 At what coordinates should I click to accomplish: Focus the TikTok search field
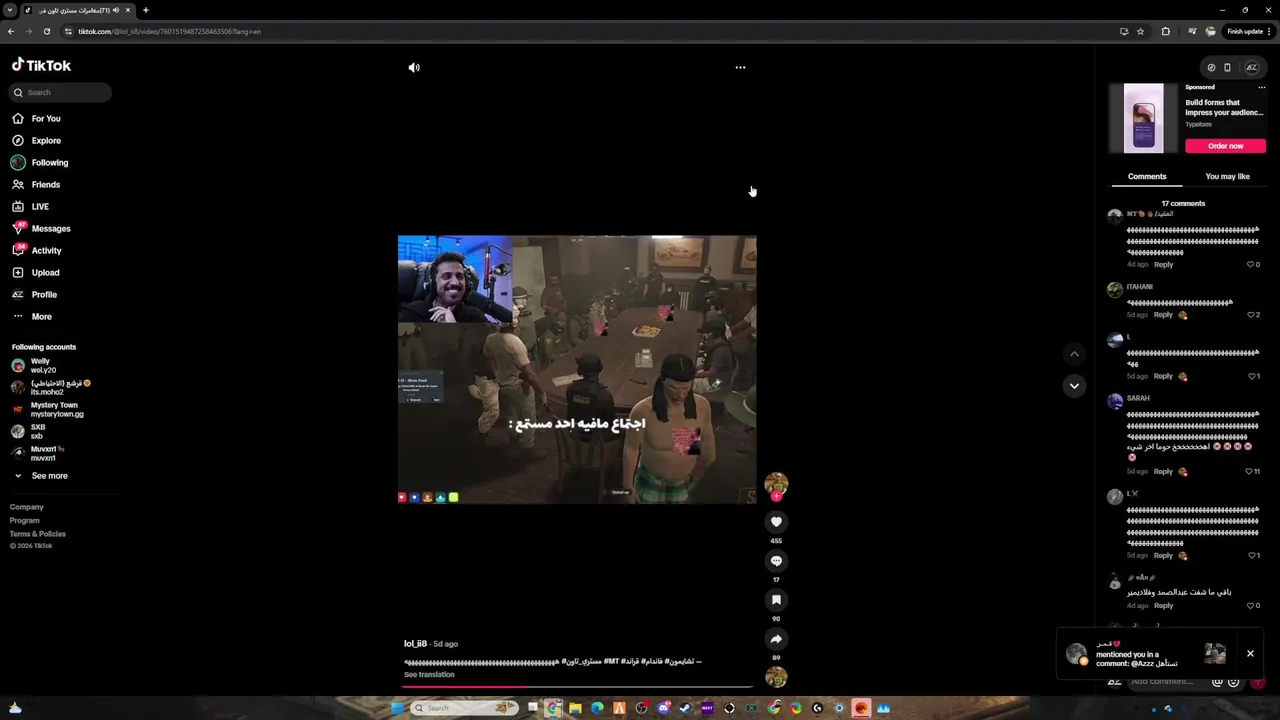coord(61,92)
